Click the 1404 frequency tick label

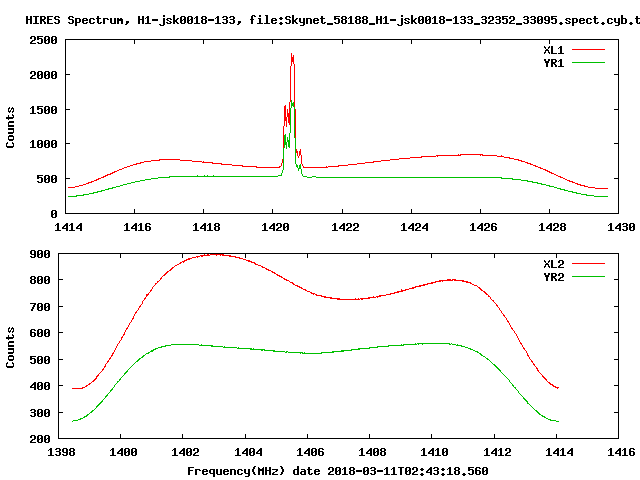coord(248,452)
